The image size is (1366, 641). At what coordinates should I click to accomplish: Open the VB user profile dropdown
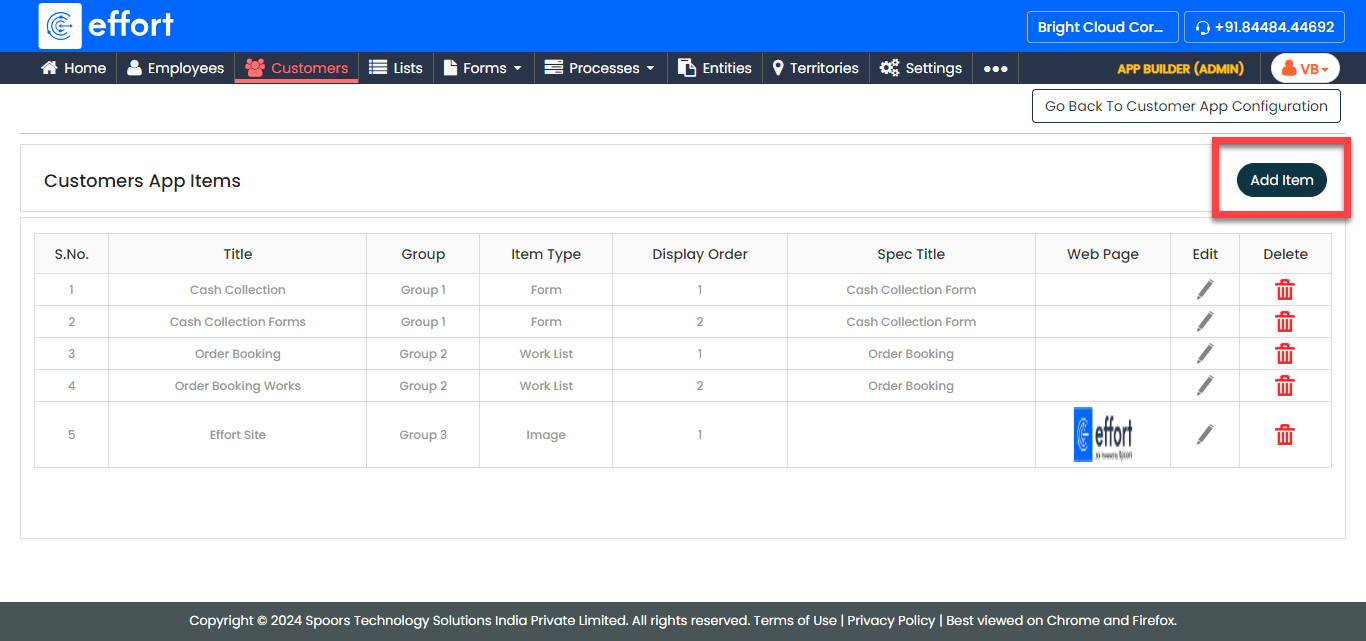pyautogui.click(x=1305, y=68)
